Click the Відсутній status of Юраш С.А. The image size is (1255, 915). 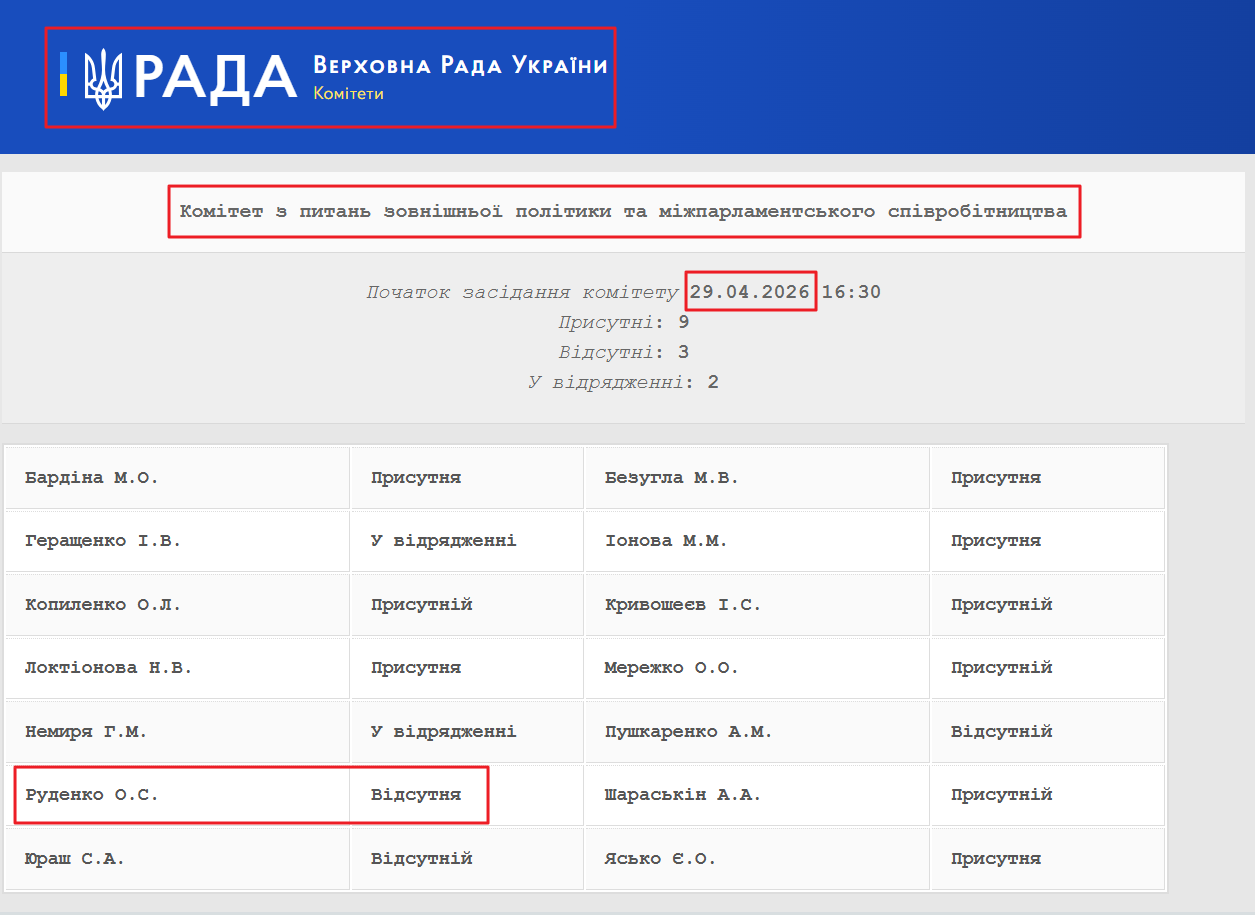pos(422,859)
